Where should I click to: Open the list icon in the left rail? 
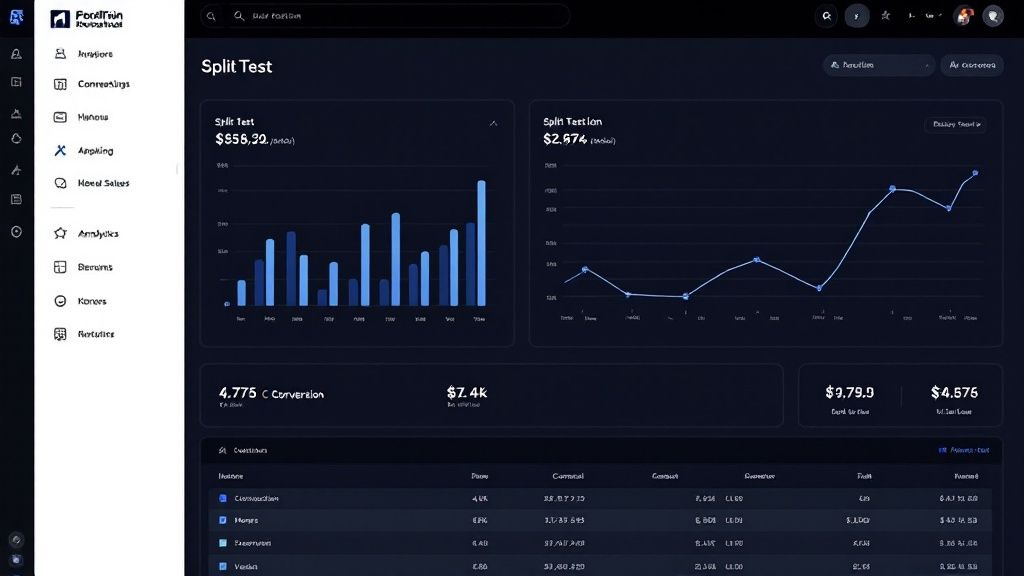pos(16,199)
